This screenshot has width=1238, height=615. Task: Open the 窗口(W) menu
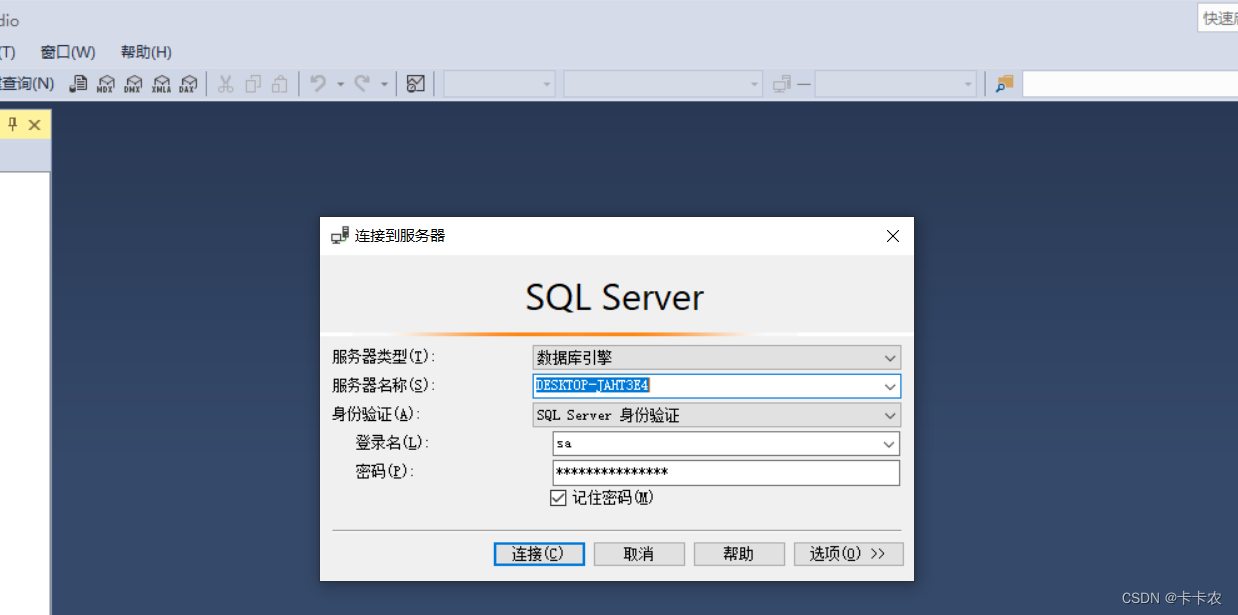click(68, 52)
